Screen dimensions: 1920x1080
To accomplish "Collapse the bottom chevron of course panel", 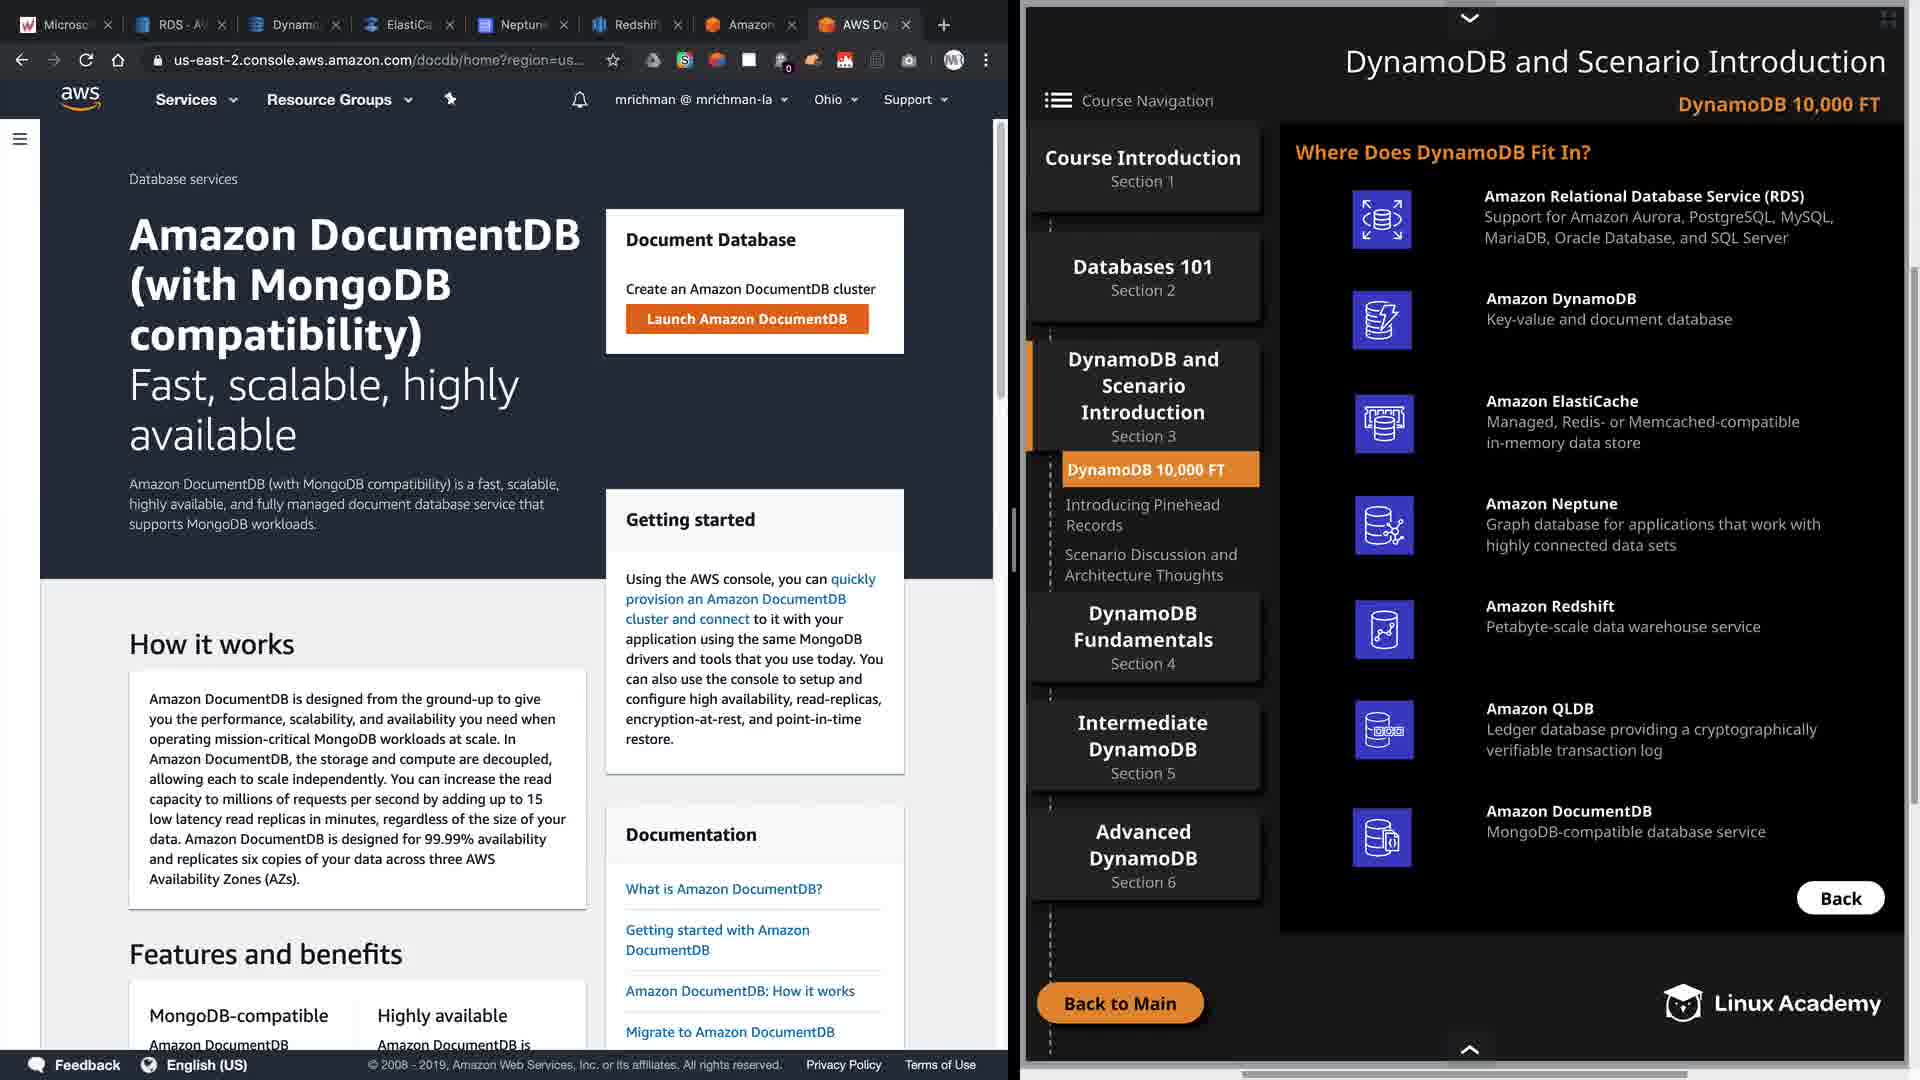I will pos(1469,1049).
